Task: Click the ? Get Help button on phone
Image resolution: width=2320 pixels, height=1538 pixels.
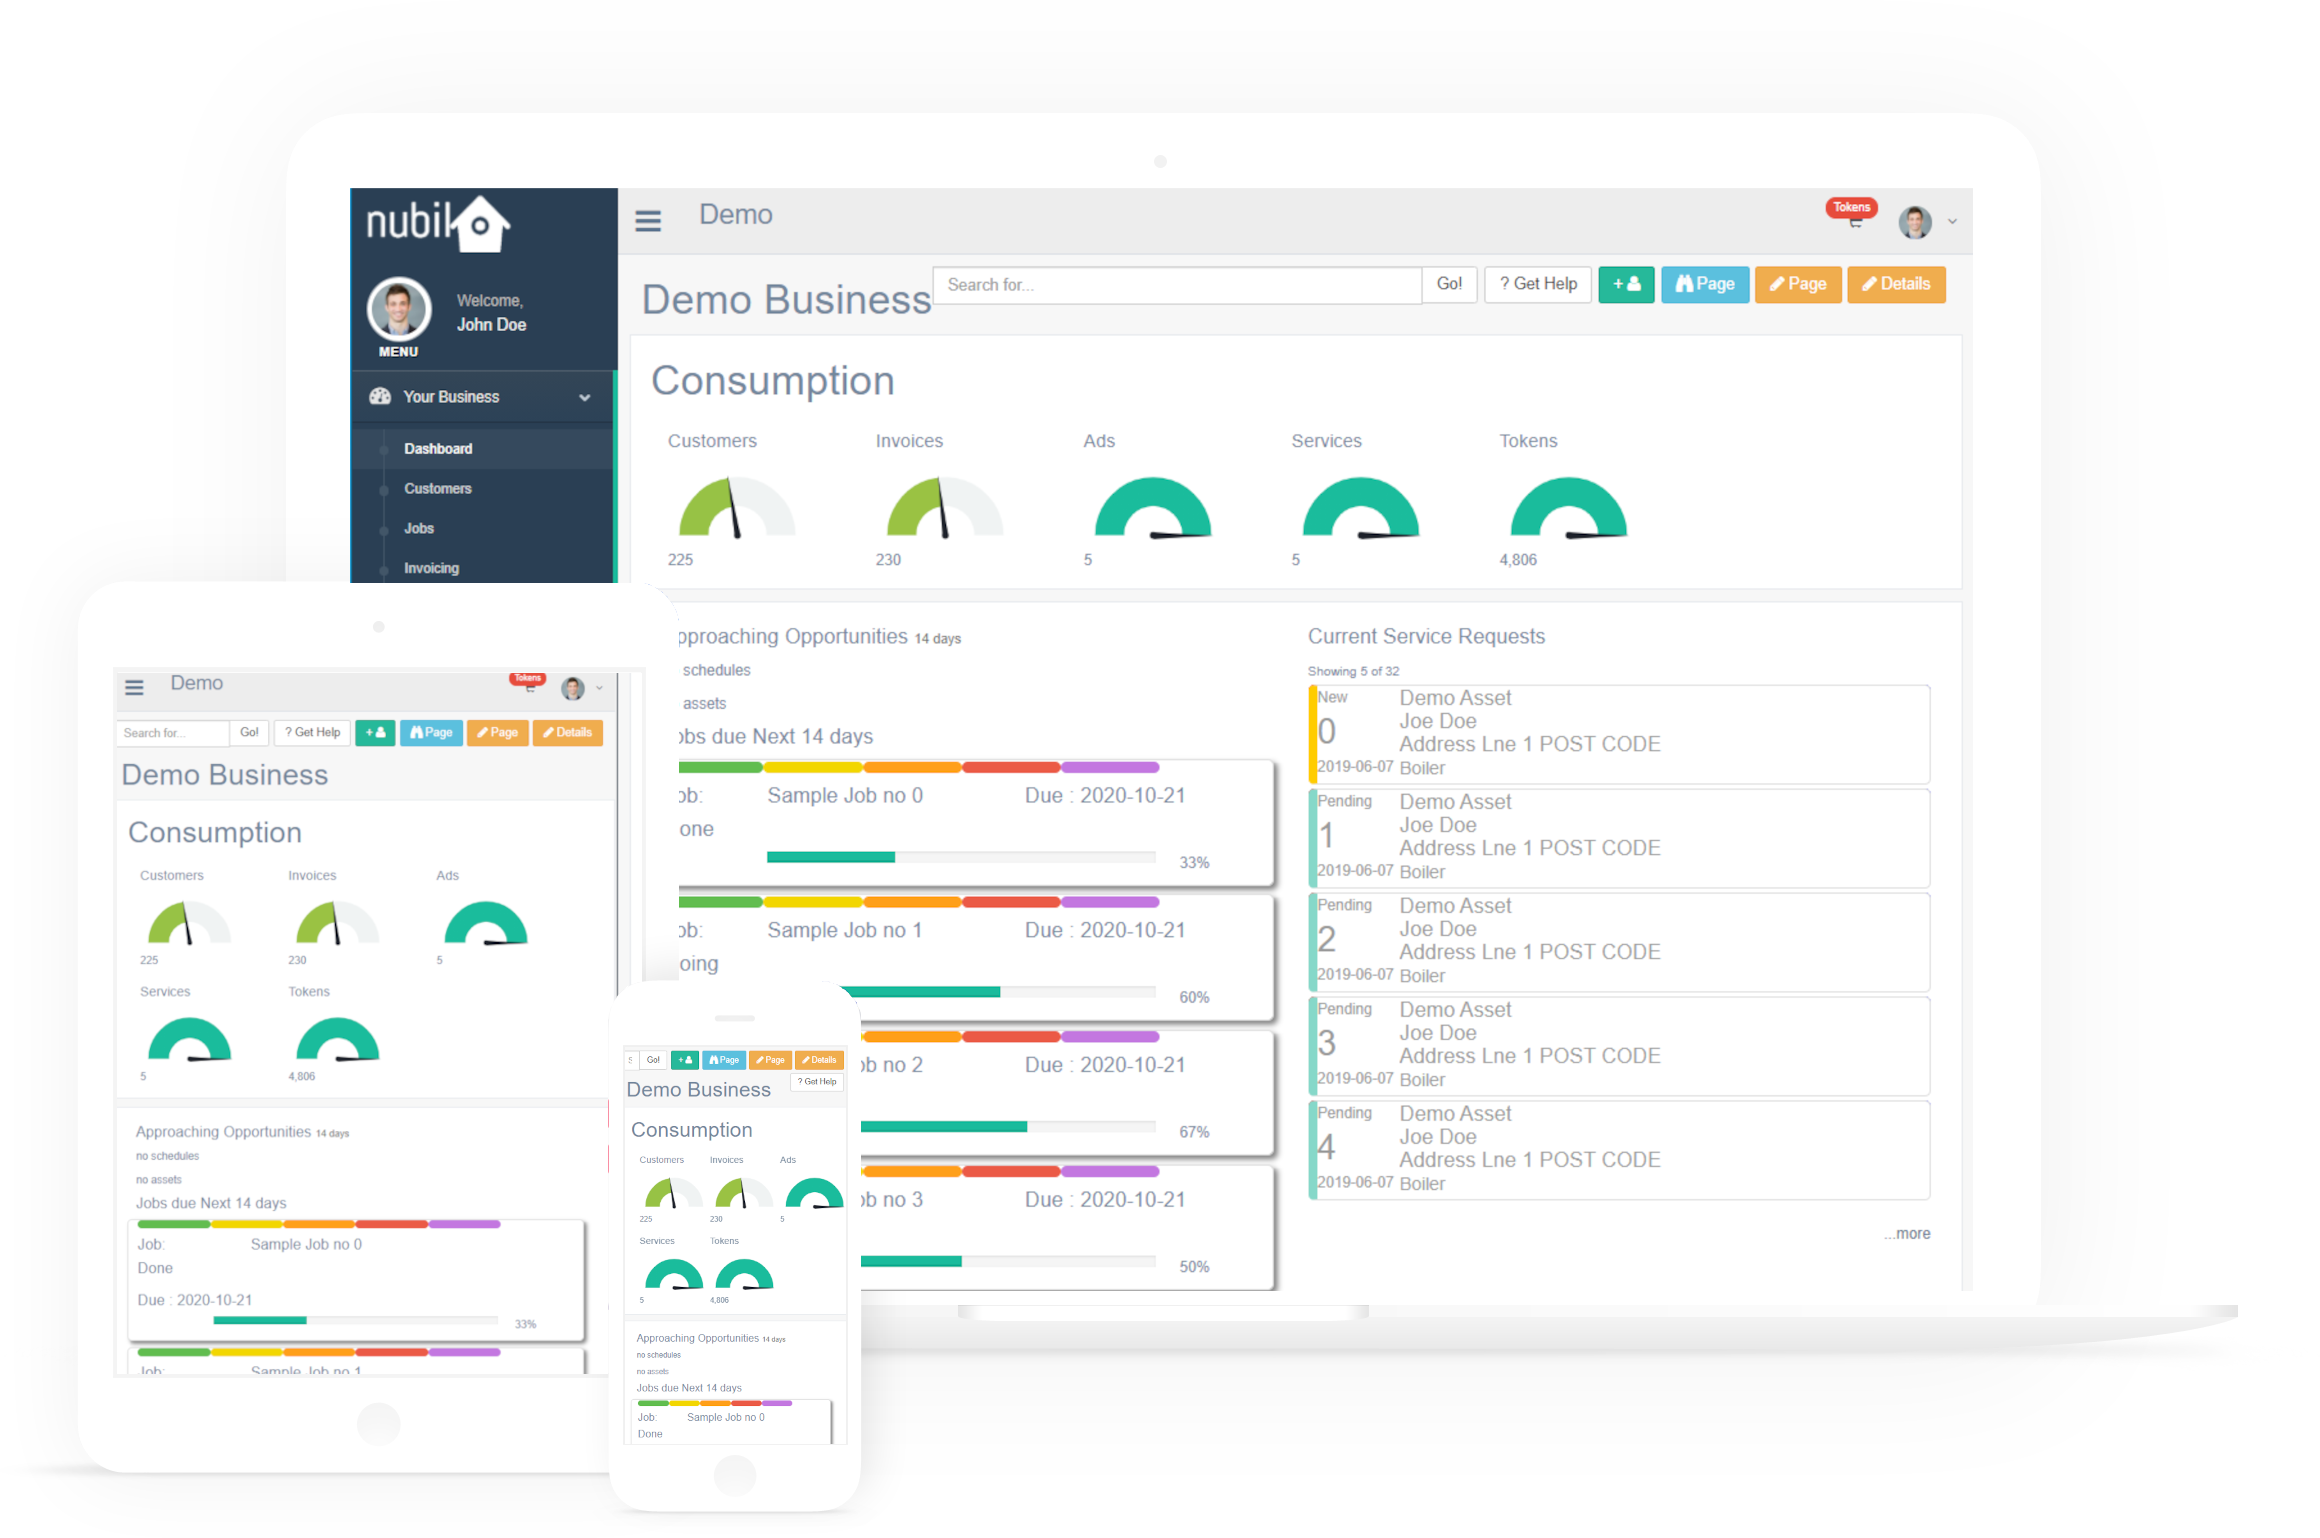Action: [x=817, y=1082]
